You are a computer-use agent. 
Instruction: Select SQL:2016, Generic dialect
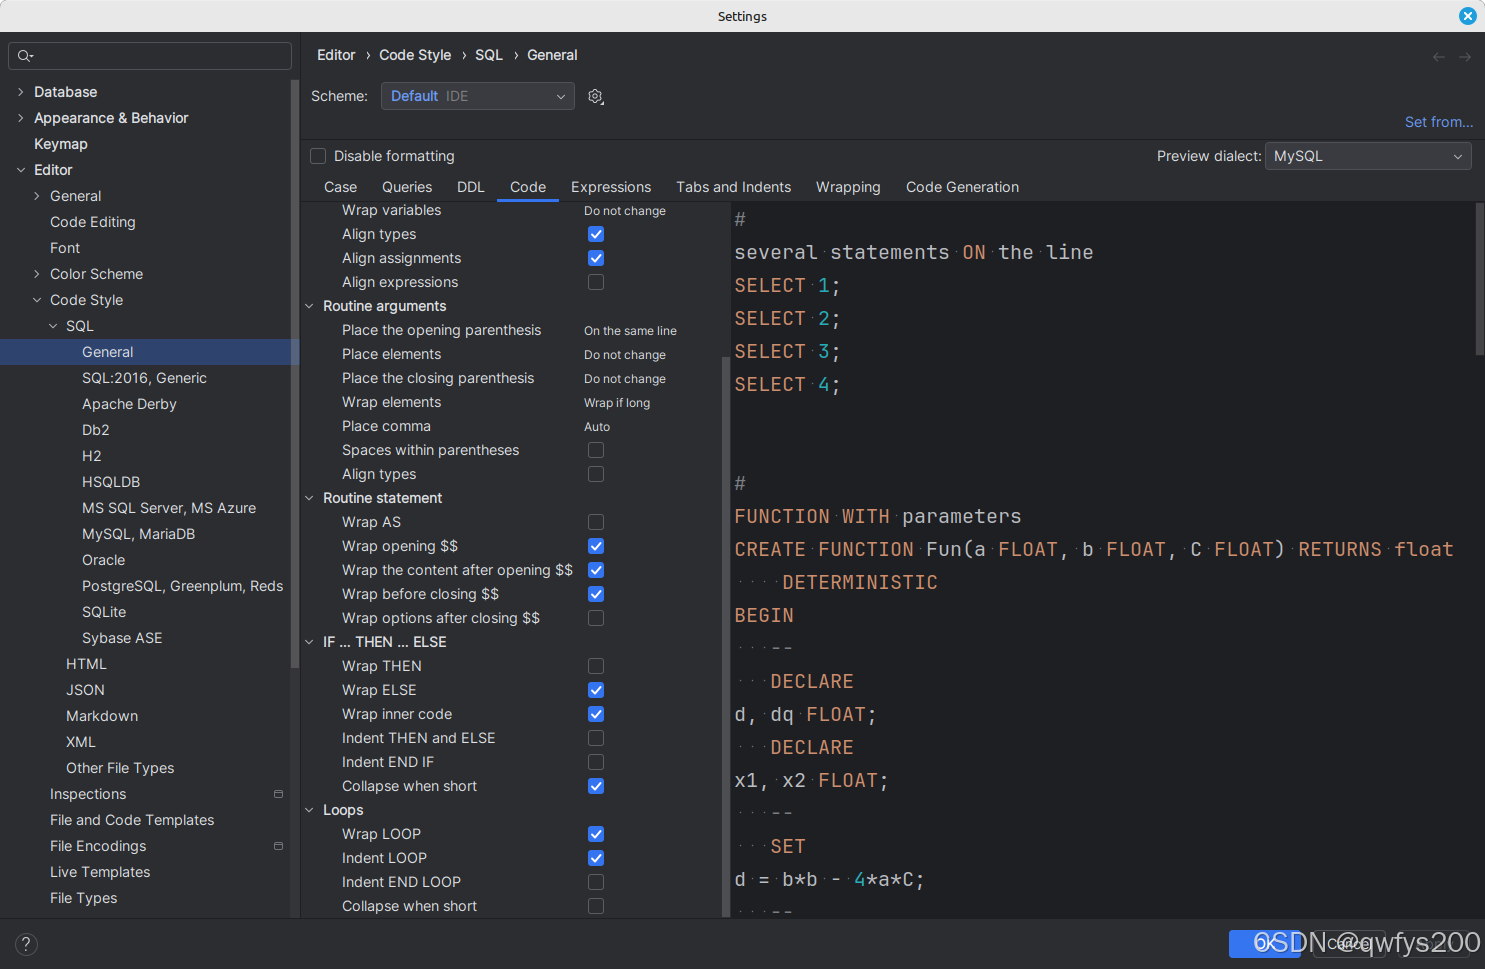pos(144,378)
